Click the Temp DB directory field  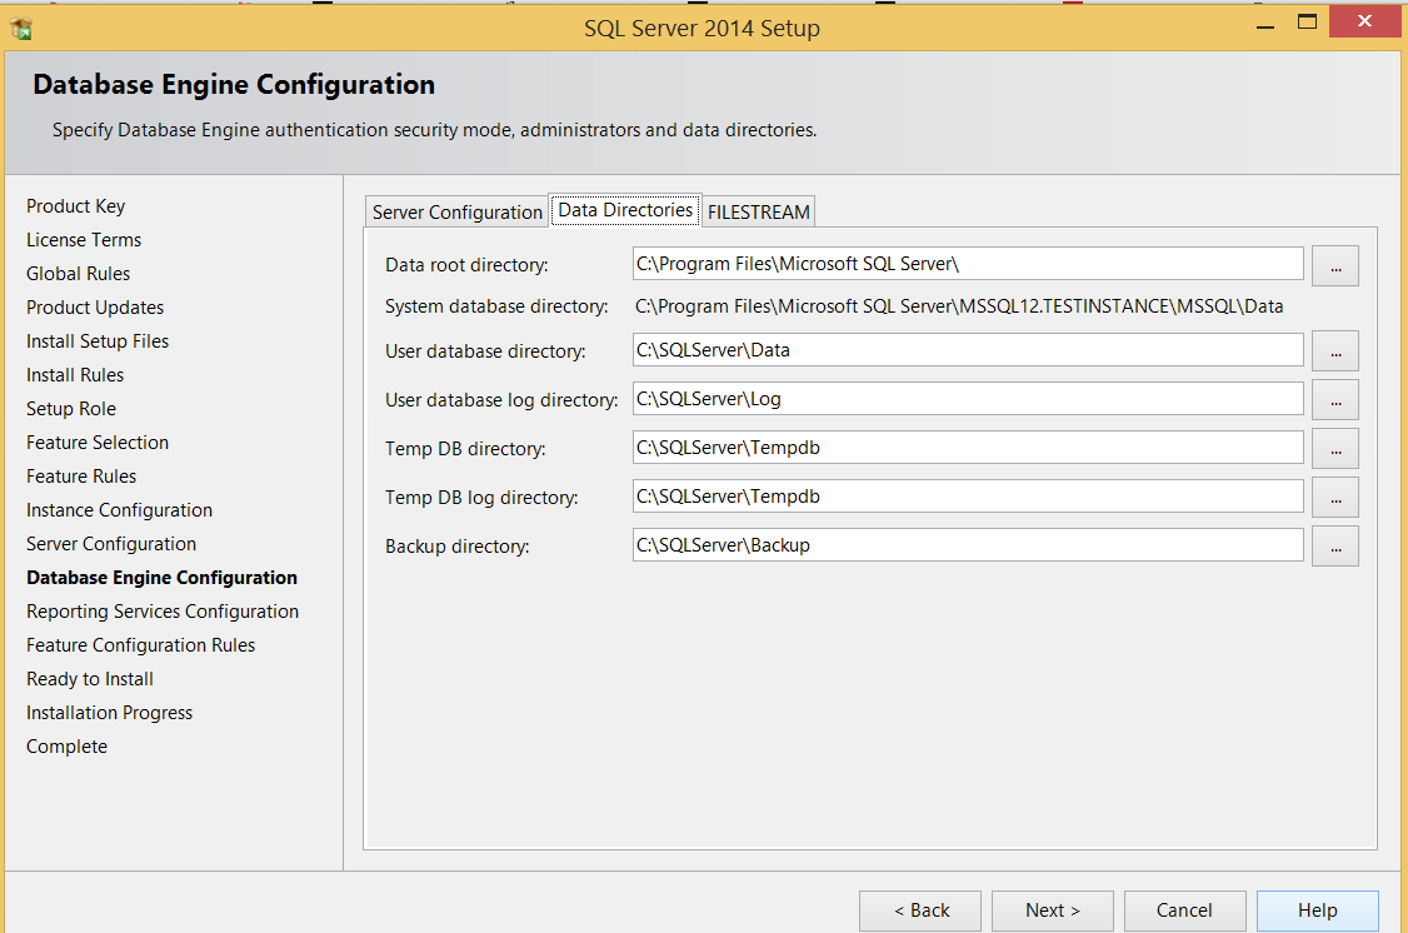point(968,448)
